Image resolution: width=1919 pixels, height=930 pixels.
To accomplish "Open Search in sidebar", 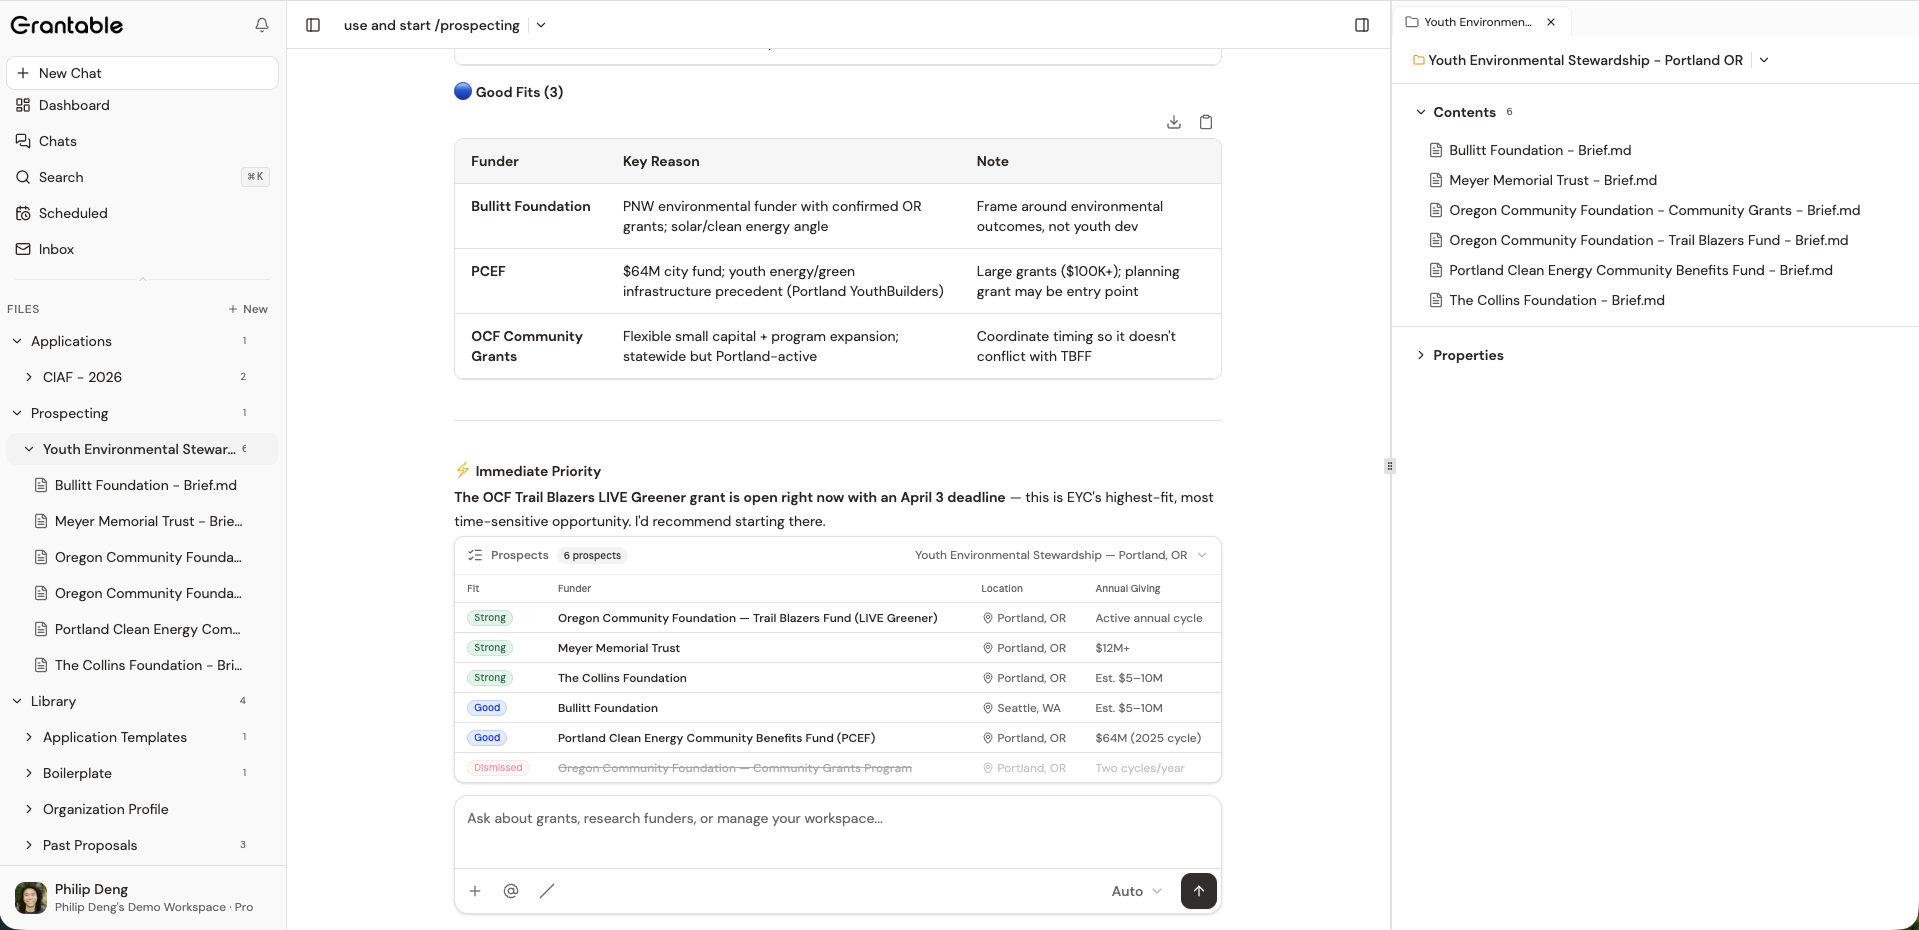I will click(x=142, y=177).
